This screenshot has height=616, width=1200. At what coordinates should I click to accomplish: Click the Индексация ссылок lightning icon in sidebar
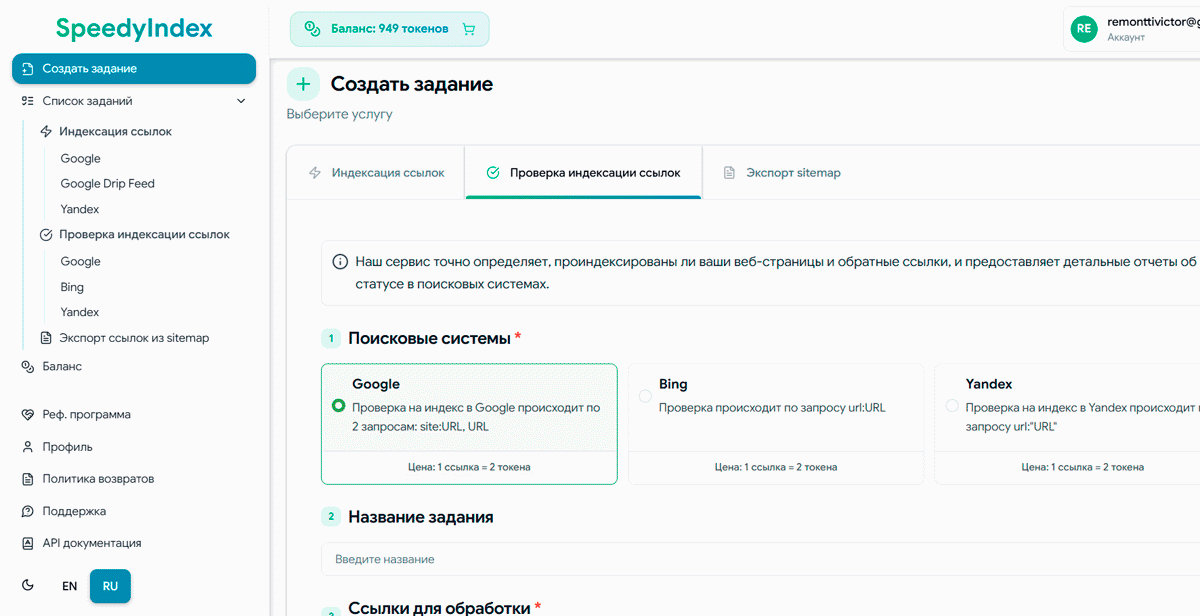coord(44,131)
